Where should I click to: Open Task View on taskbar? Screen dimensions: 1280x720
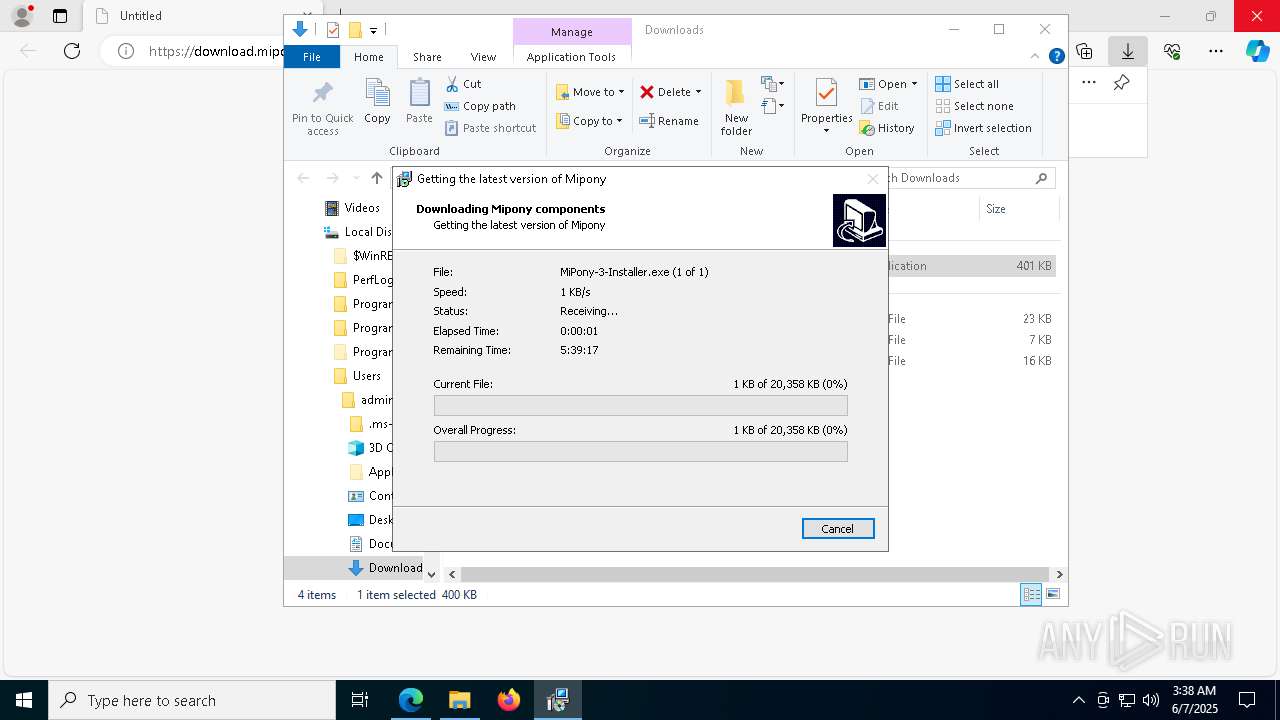pos(360,700)
